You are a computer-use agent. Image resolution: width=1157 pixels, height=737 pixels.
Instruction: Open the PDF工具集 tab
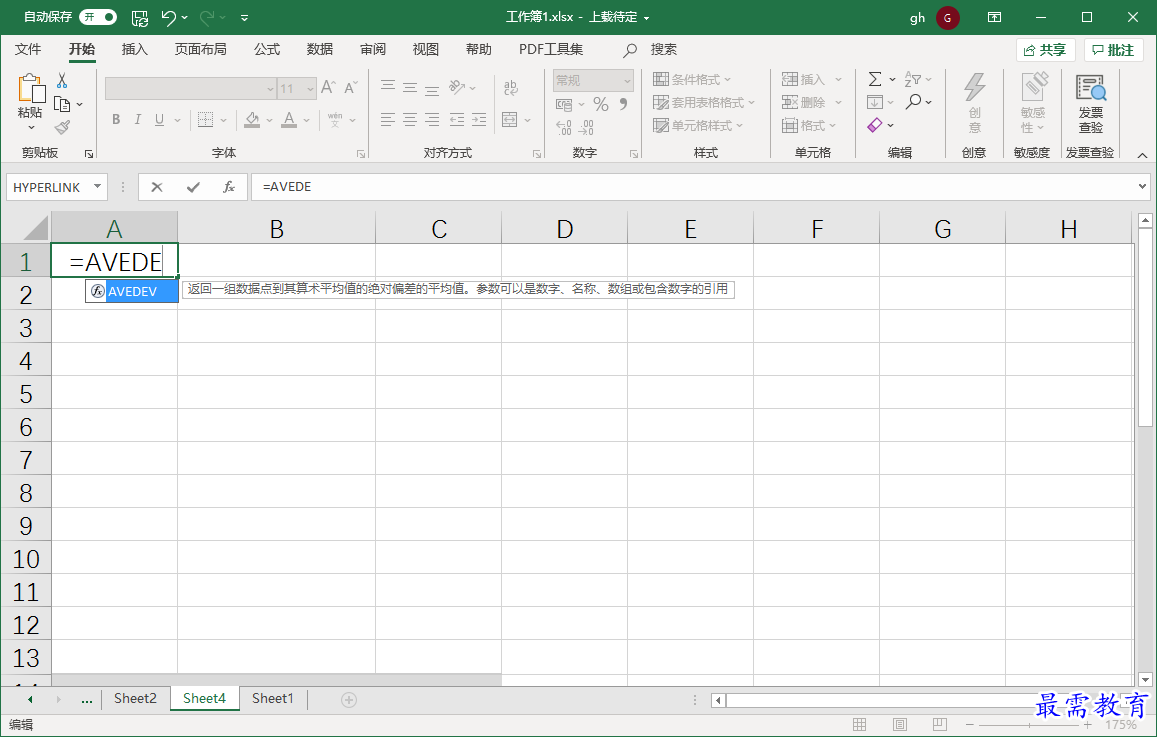(550, 49)
